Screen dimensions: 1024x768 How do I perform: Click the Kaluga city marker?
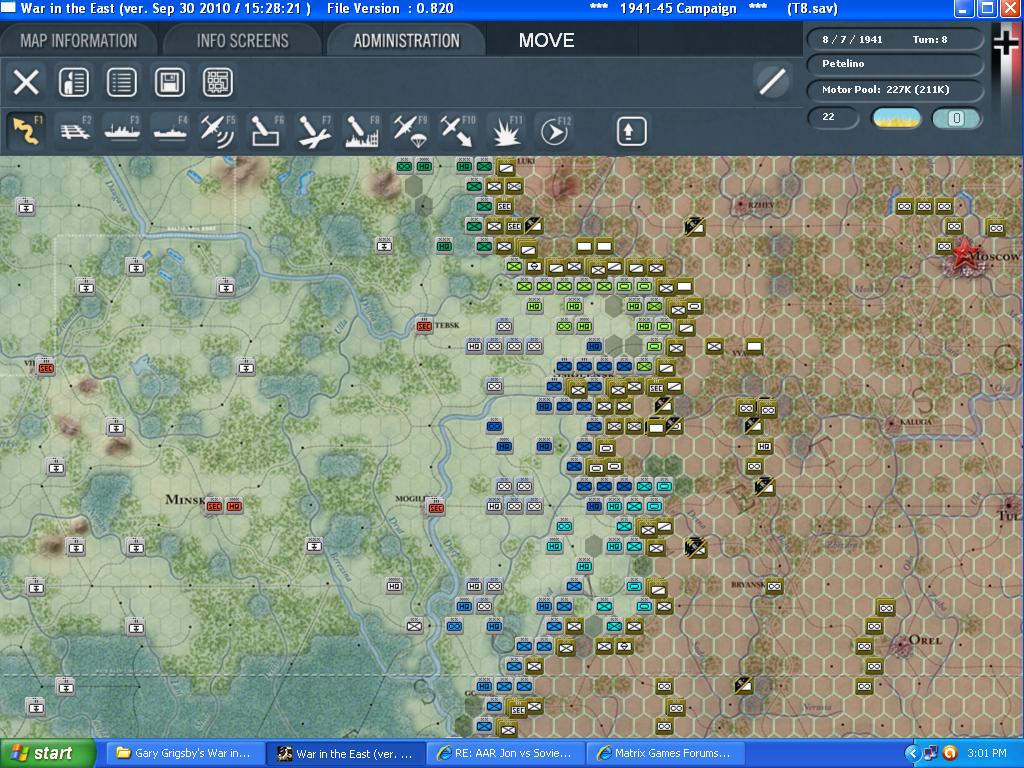(893, 424)
